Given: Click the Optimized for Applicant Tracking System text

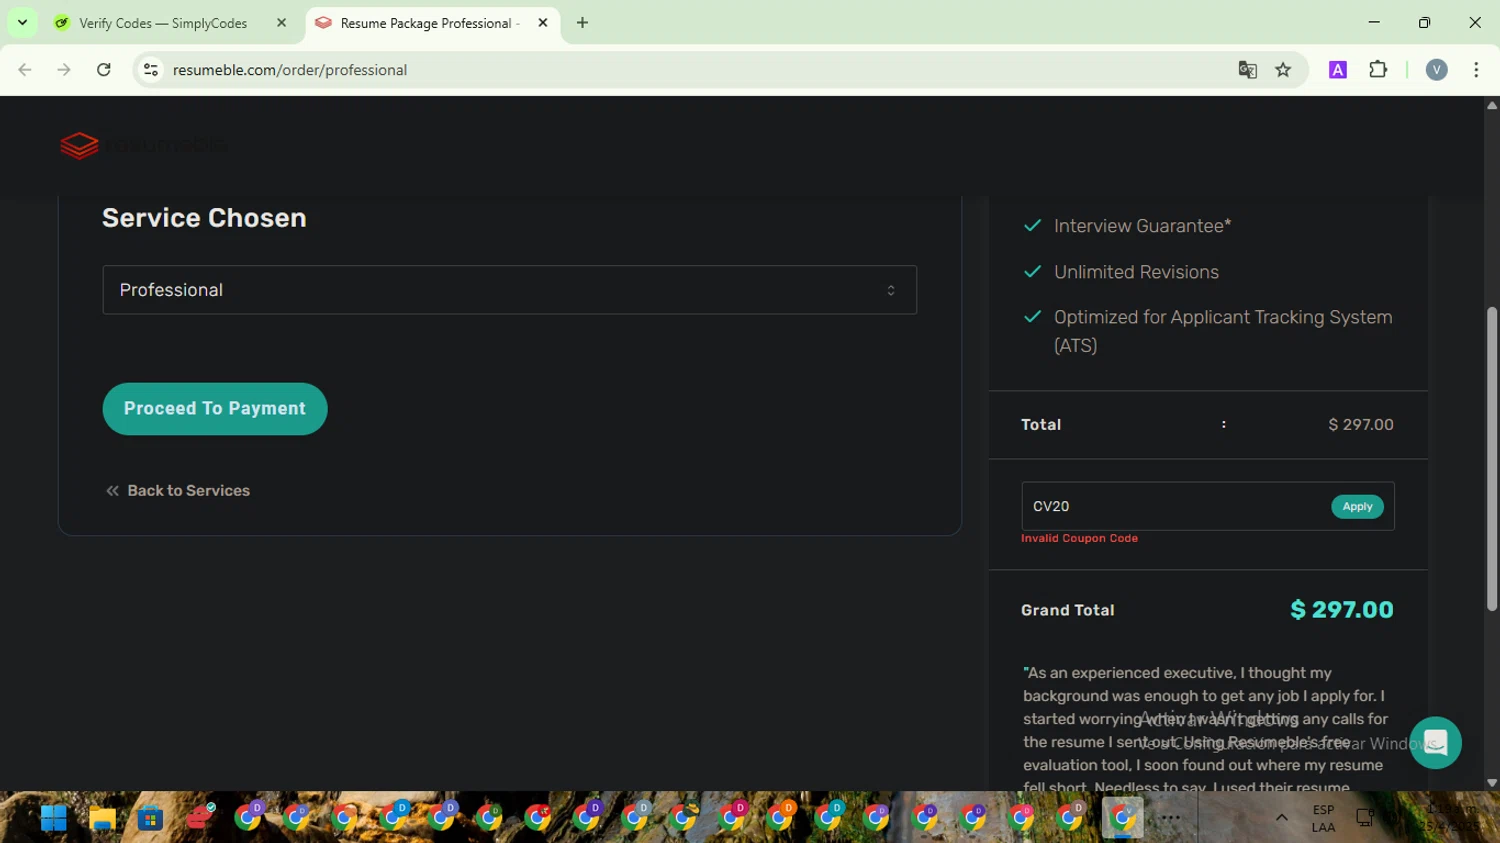Looking at the screenshot, I should tap(1223, 331).
